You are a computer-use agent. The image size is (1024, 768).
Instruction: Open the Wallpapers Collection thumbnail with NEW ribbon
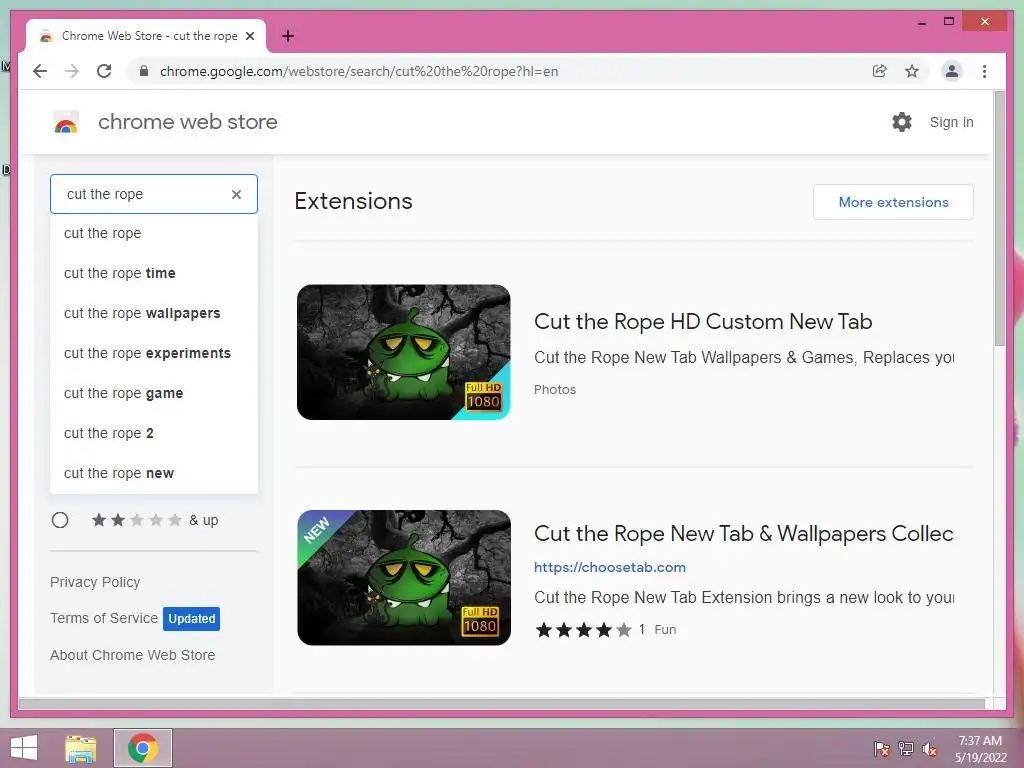click(x=404, y=578)
